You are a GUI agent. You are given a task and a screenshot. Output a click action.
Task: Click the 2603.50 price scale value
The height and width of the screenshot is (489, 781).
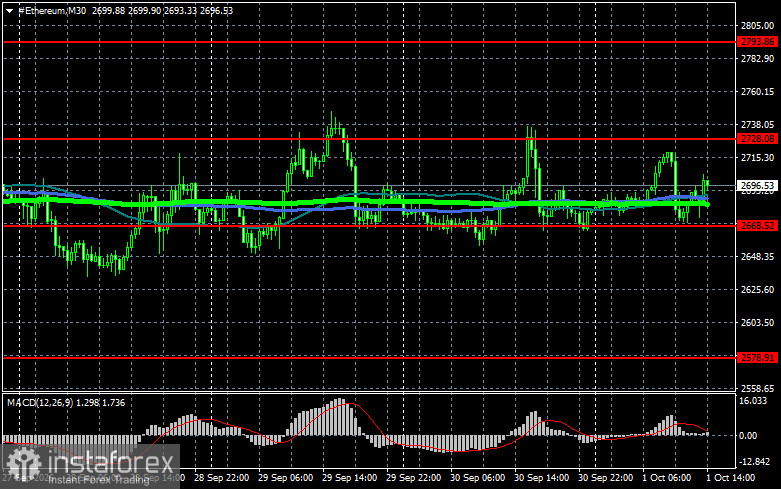[x=758, y=323]
